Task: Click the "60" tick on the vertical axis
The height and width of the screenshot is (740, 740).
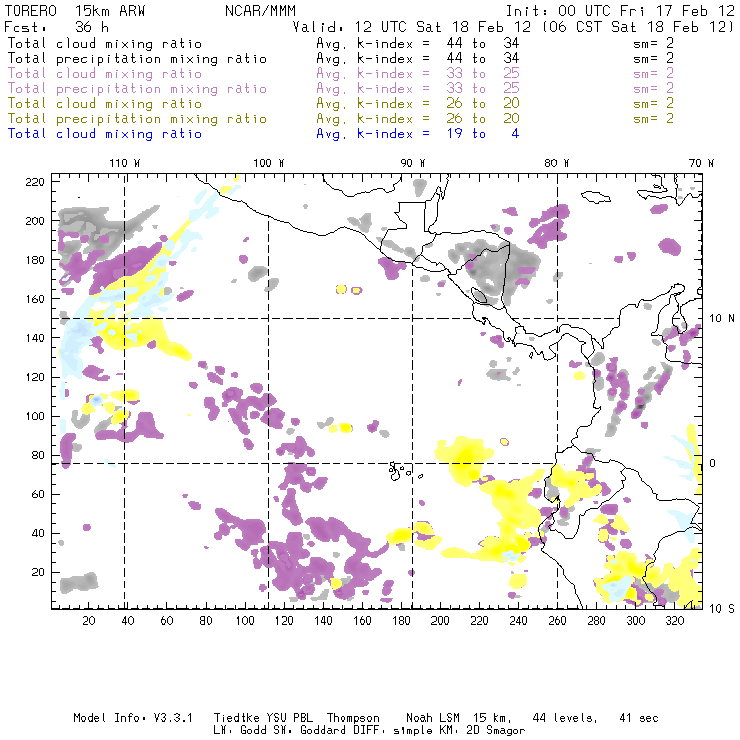Action: click(38, 494)
